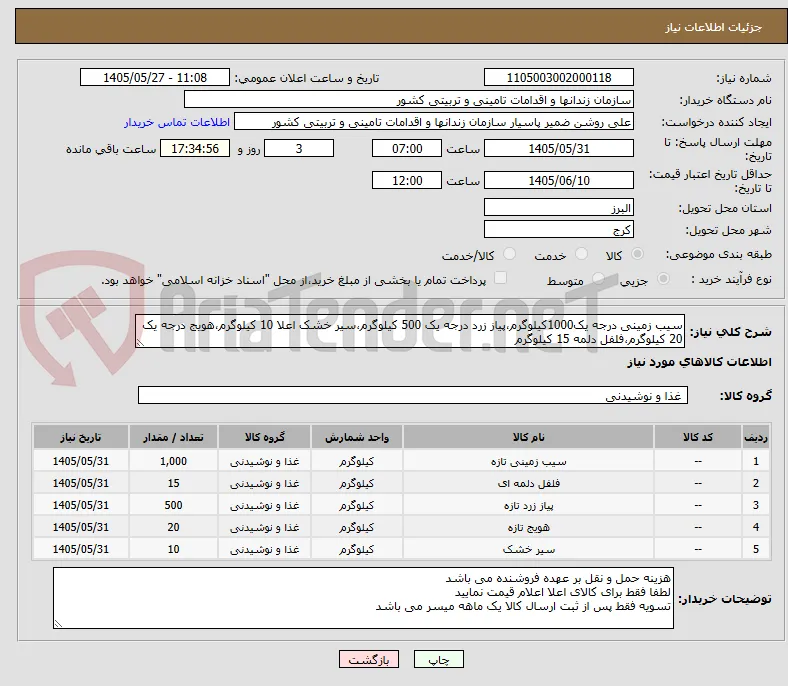Click the quantity 20 for هویج تازه
This screenshot has height=686, width=788.
(173, 528)
